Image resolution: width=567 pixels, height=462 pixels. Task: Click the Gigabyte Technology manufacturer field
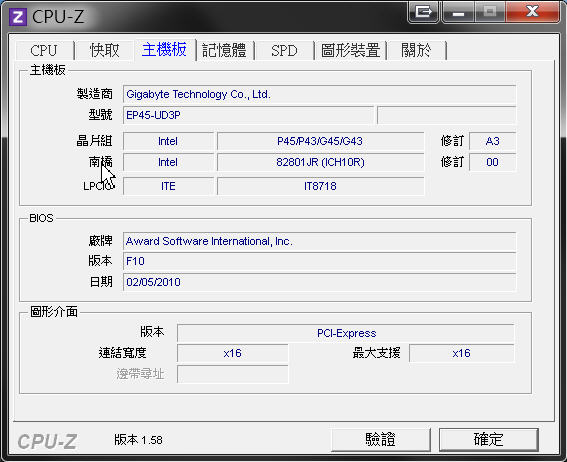pos(319,94)
